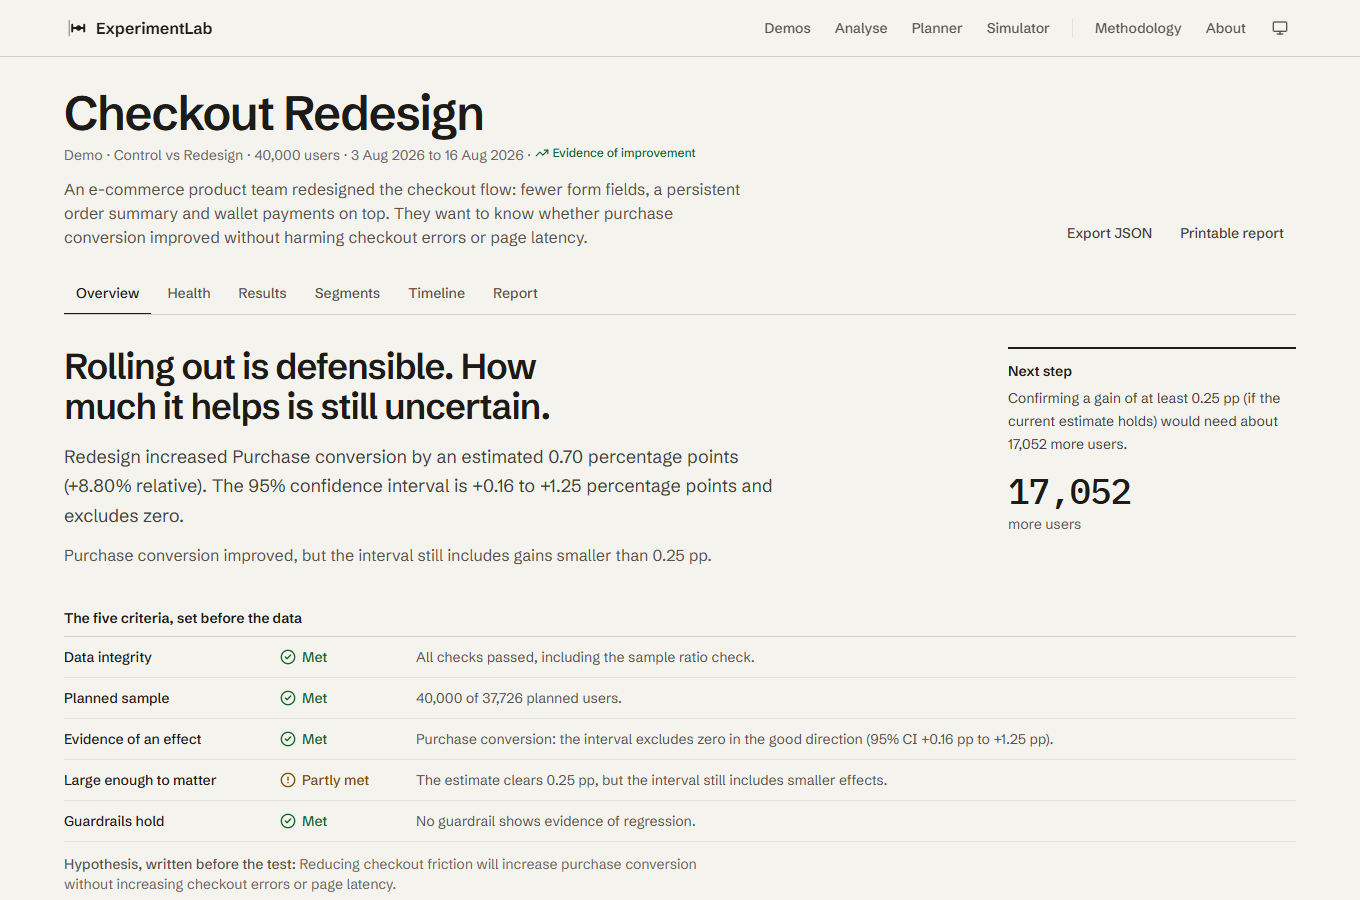This screenshot has height=900, width=1360.
Task: Open the About page
Action: (1225, 28)
